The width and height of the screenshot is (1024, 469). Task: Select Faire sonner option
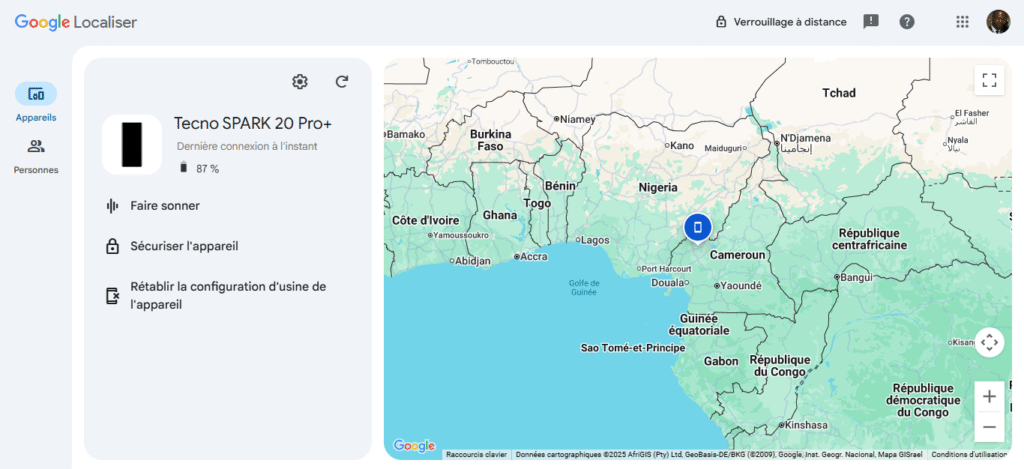[165, 206]
